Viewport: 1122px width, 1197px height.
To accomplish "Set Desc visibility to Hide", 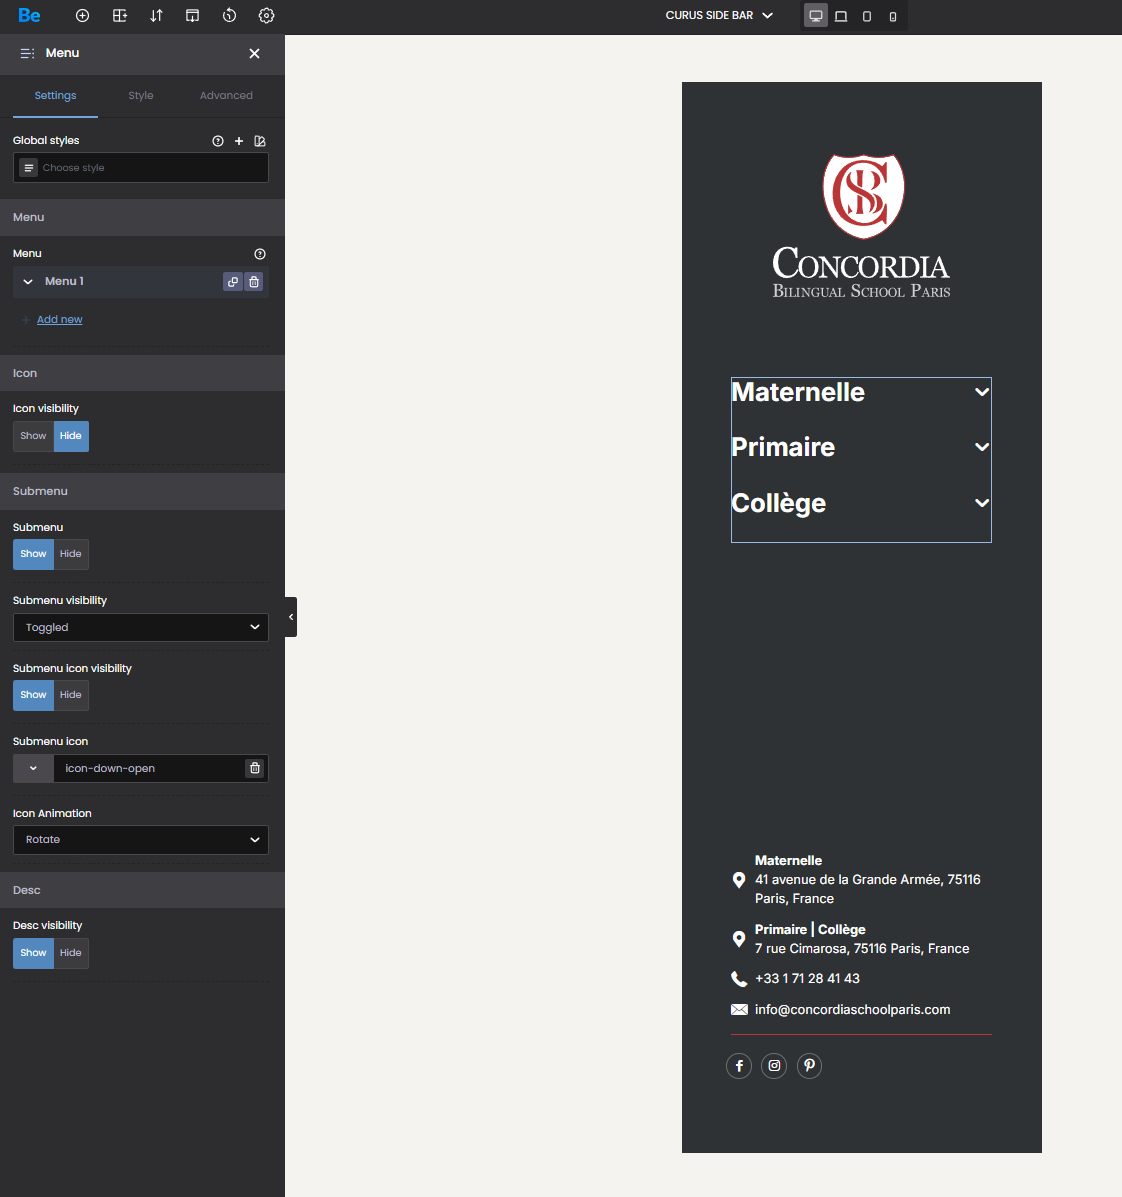I will coord(71,953).
